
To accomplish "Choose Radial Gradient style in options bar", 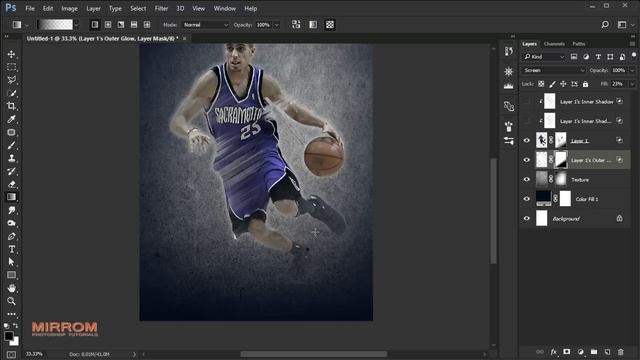I will point(108,25).
